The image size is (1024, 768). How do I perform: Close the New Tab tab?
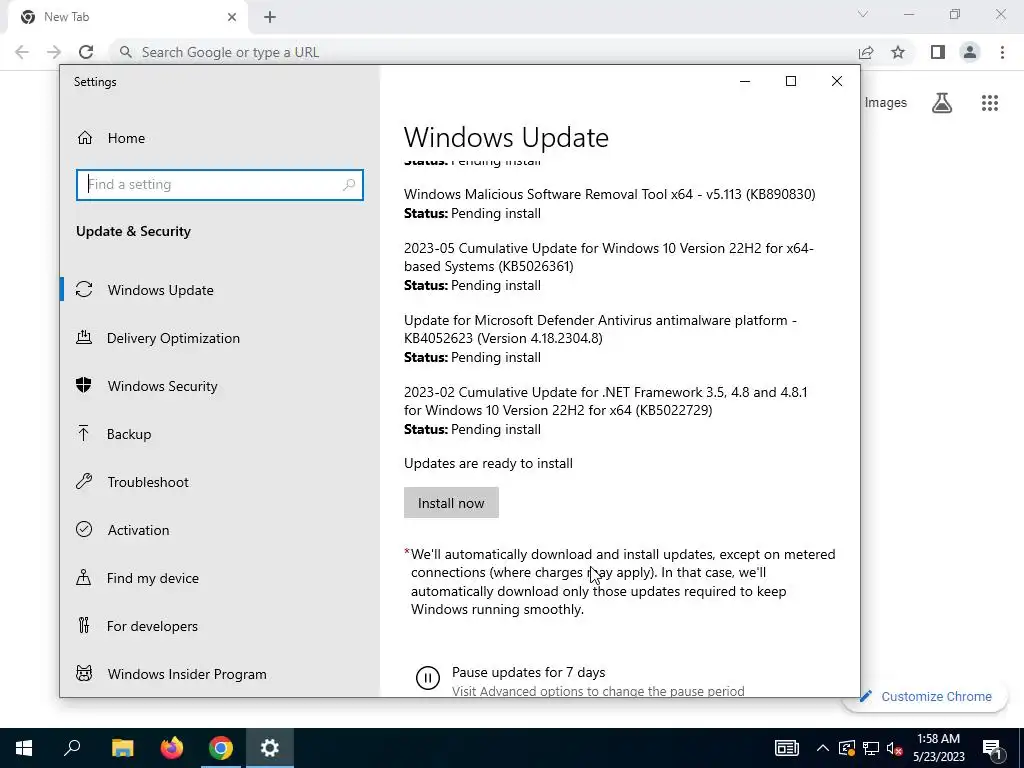pyautogui.click(x=232, y=17)
